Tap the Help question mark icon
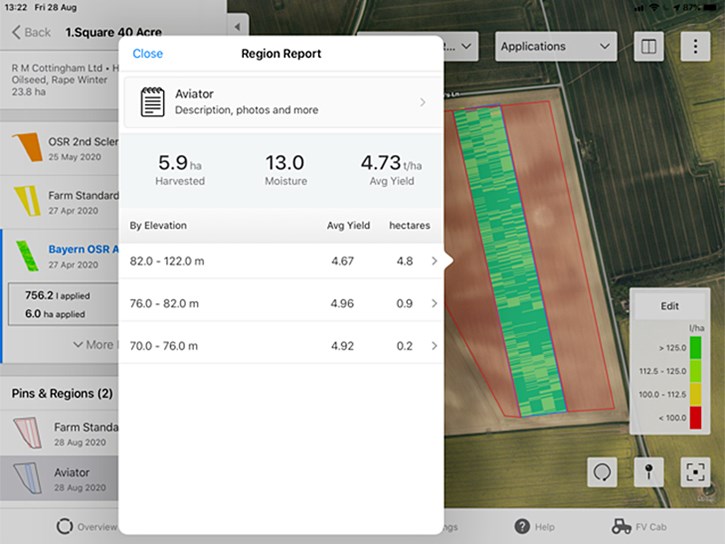 522,526
